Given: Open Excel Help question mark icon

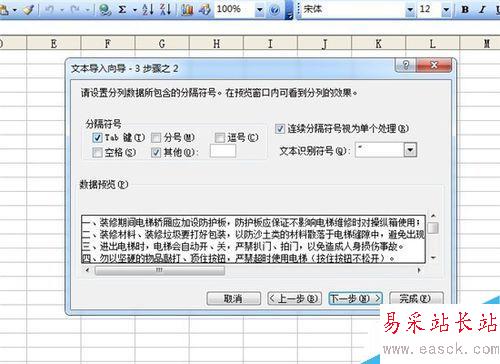Looking at the screenshot, I should click(275, 10).
